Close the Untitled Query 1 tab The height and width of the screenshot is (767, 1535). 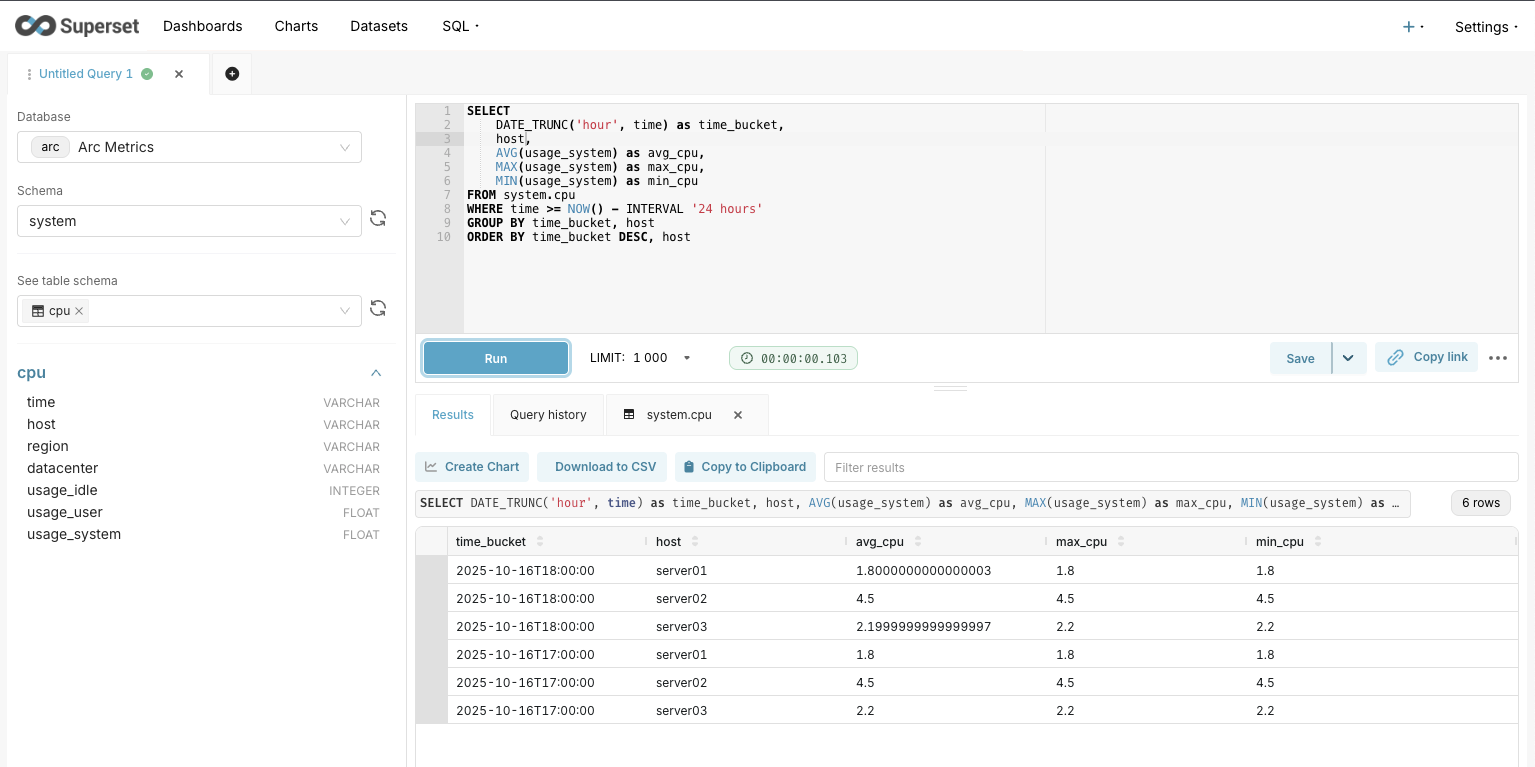point(179,74)
